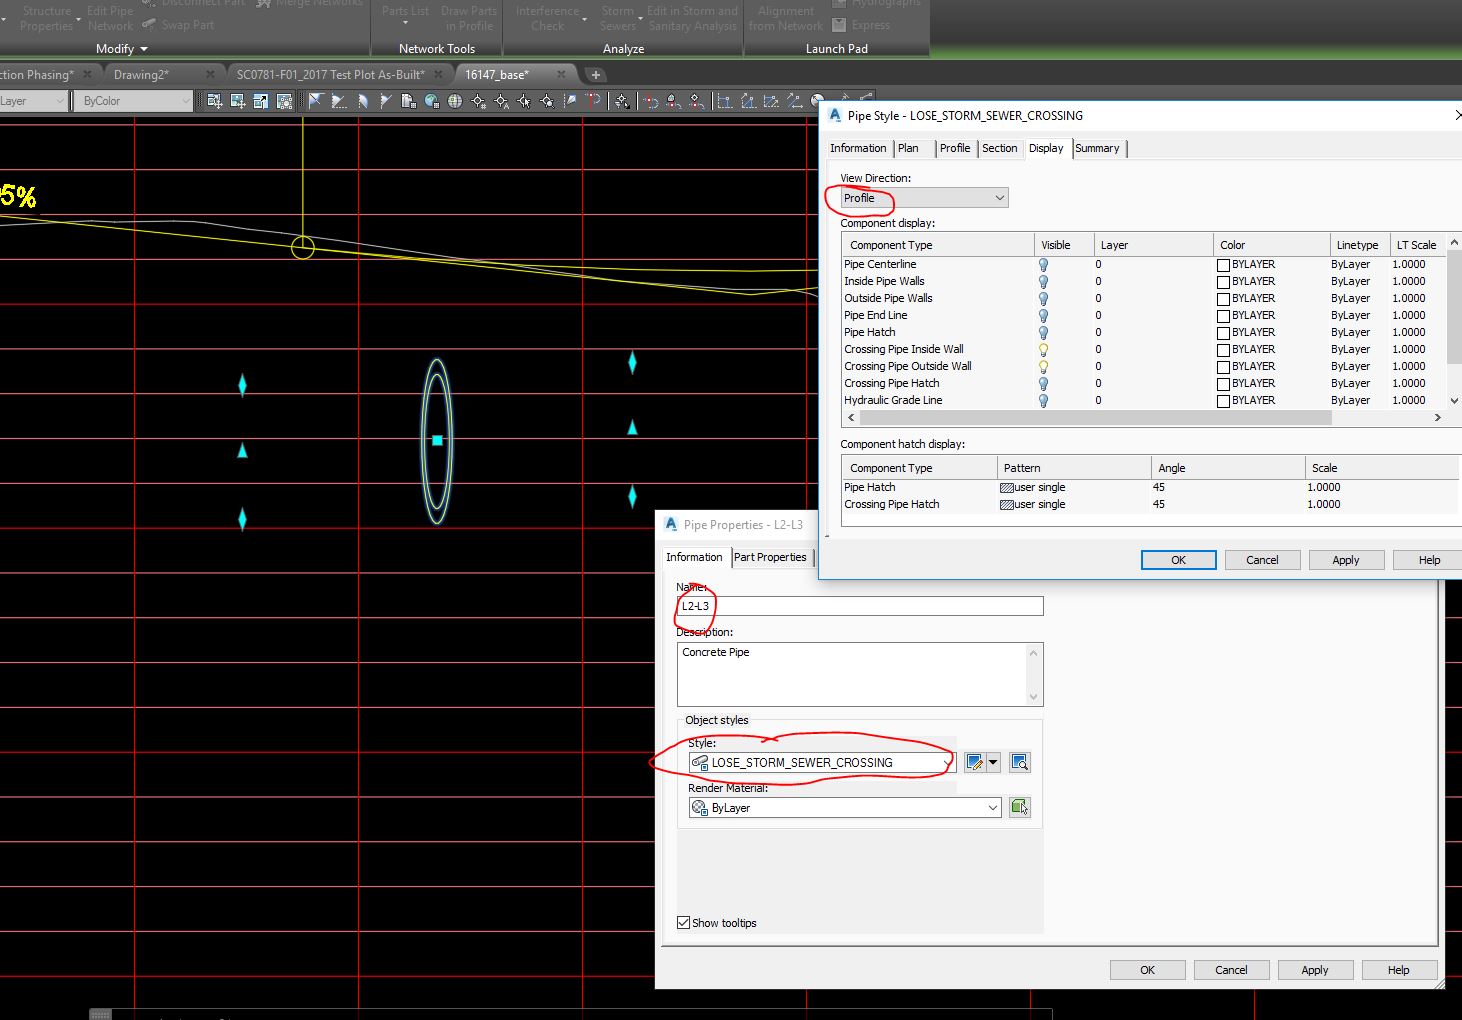Open Interference Check in the Analyze panel
Image resolution: width=1462 pixels, height=1020 pixels.
[546, 18]
